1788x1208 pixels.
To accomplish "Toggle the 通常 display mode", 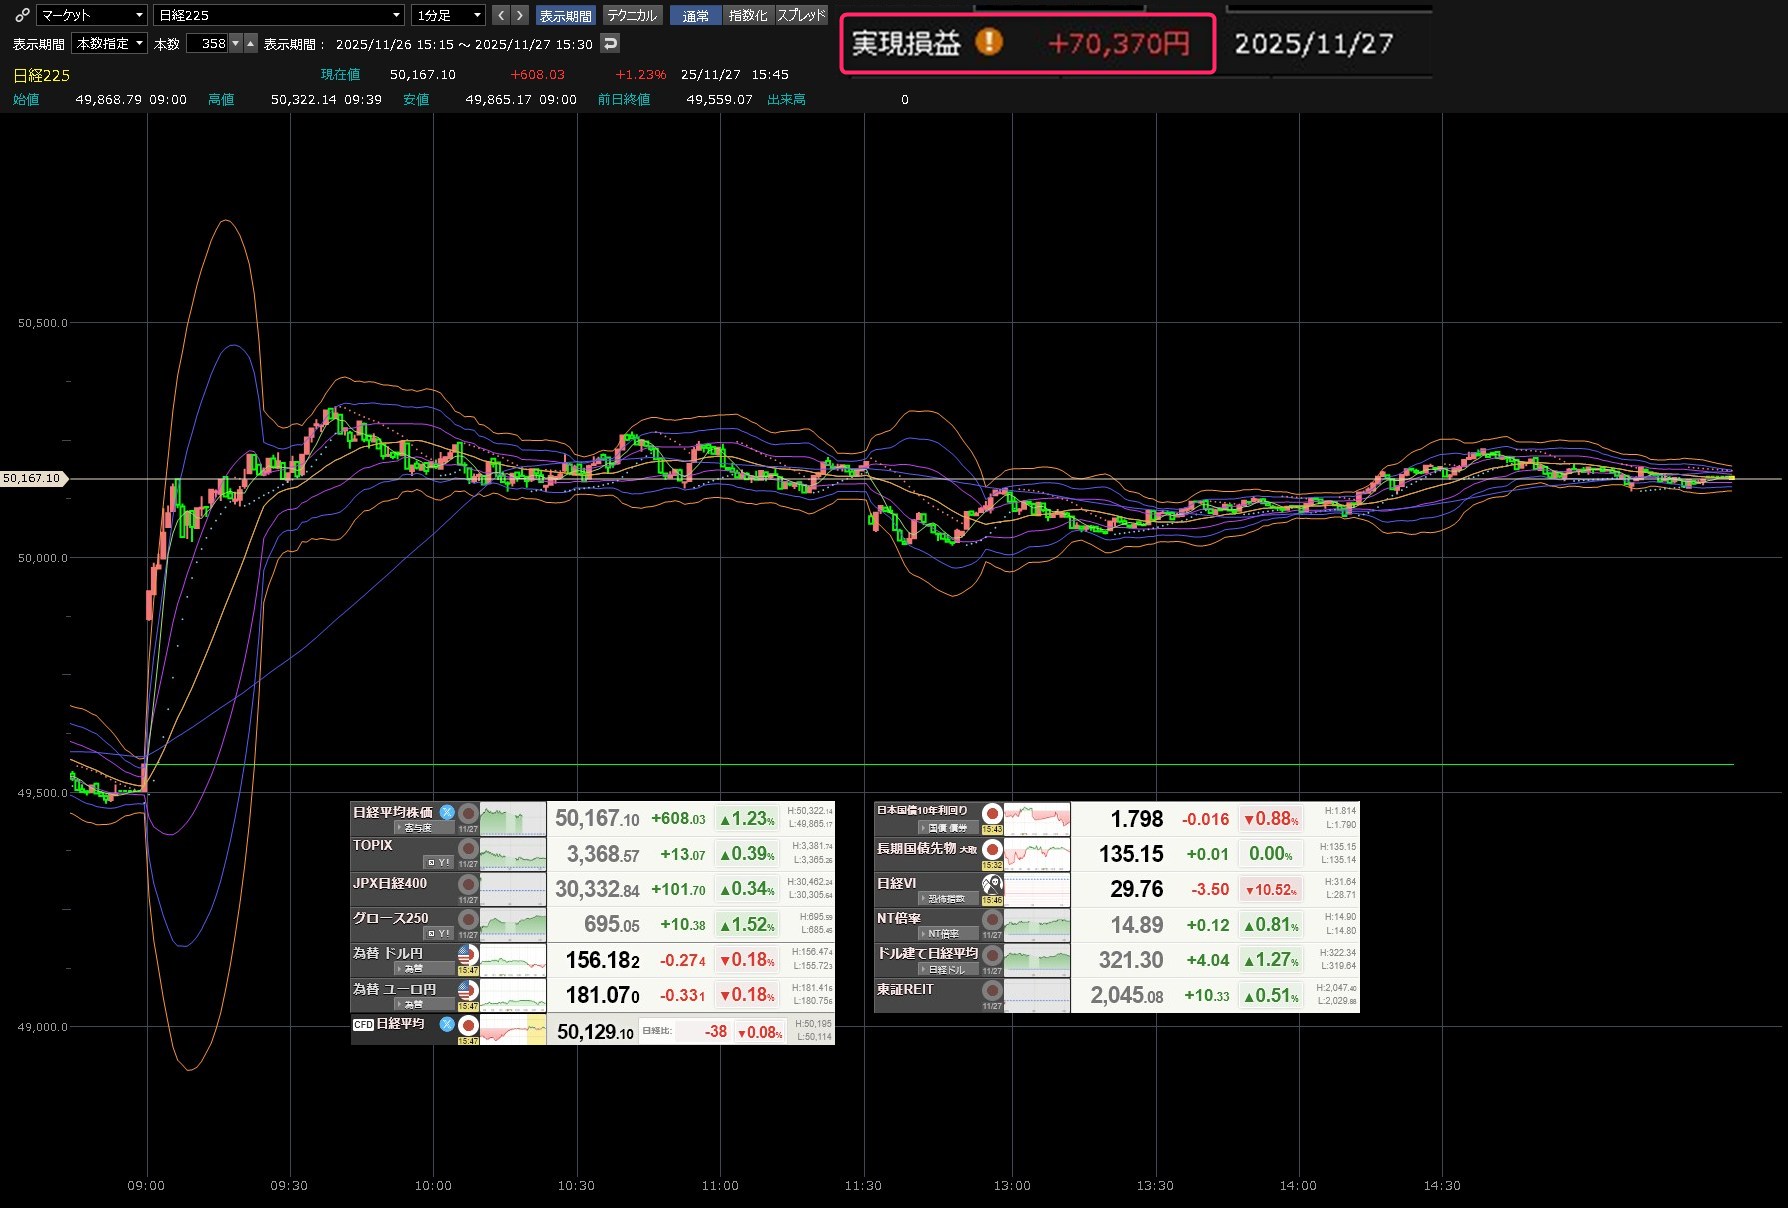I will pyautogui.click(x=695, y=15).
